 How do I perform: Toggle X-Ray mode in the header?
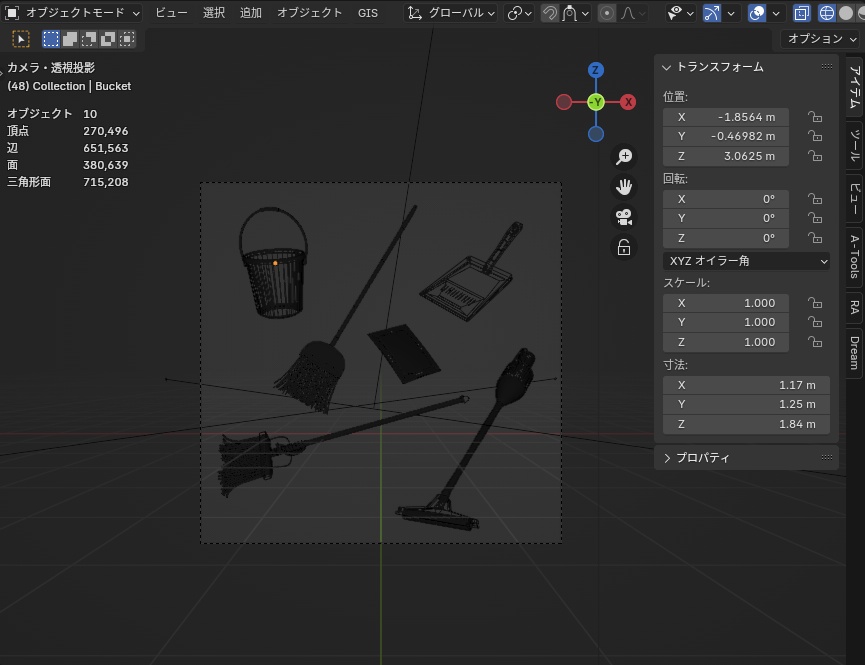[800, 13]
